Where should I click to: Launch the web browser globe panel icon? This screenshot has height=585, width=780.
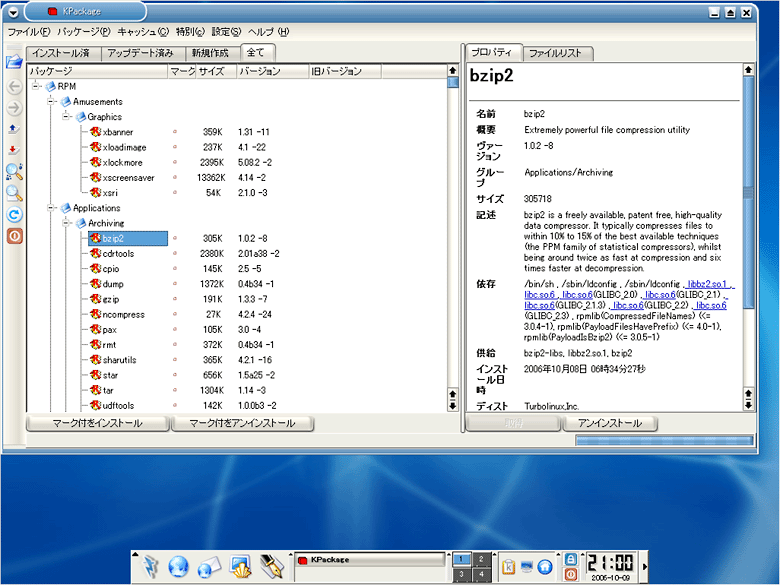tap(179, 567)
